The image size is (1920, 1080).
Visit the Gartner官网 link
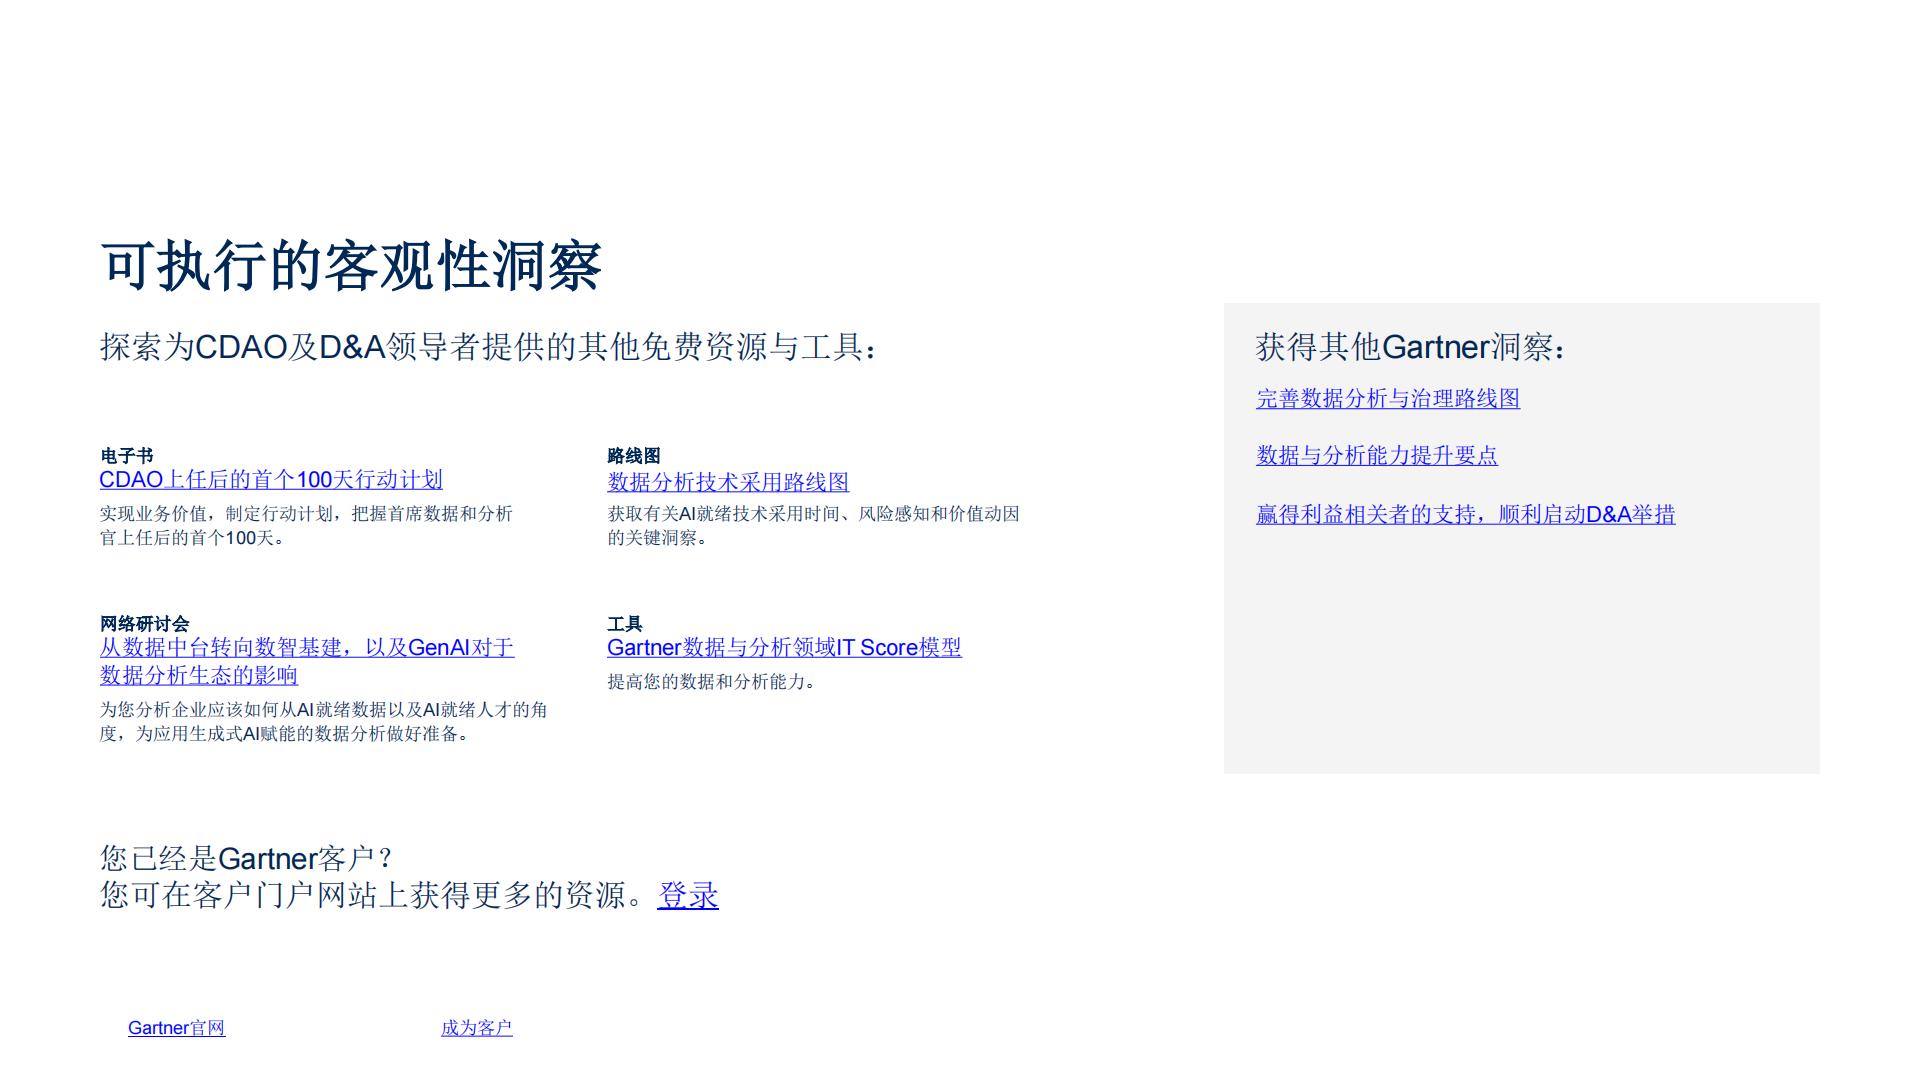[x=177, y=1028]
